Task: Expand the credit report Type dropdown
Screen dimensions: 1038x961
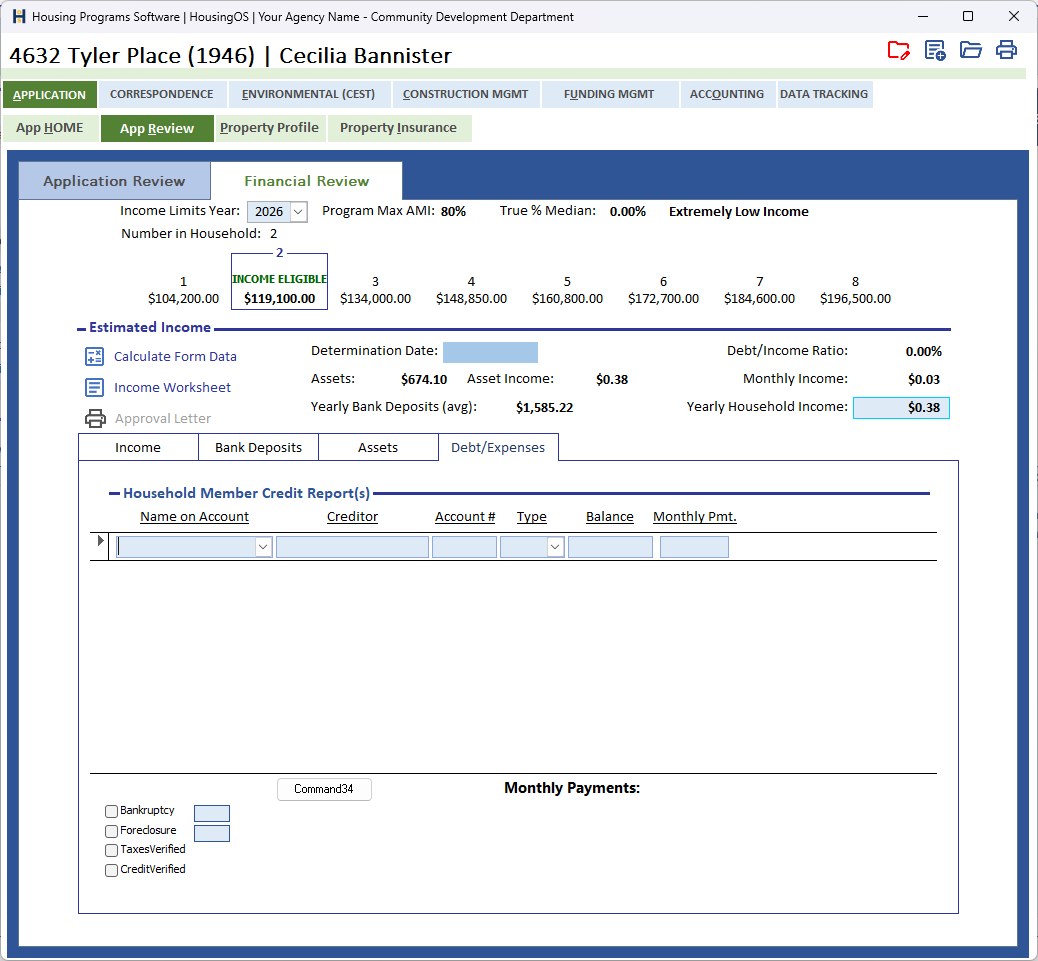Action: pos(555,547)
